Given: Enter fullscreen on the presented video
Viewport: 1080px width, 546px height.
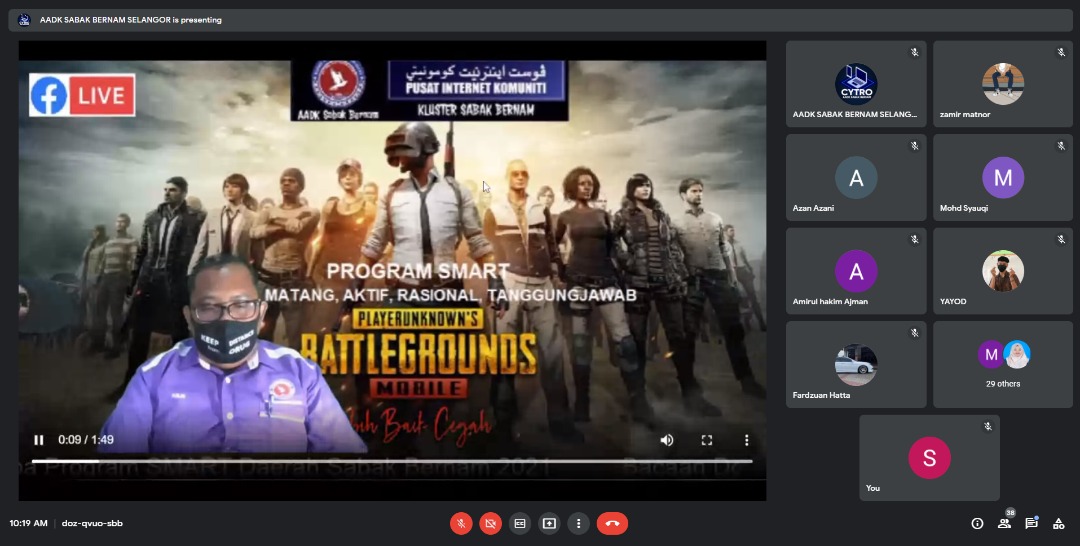Looking at the screenshot, I should (x=707, y=440).
